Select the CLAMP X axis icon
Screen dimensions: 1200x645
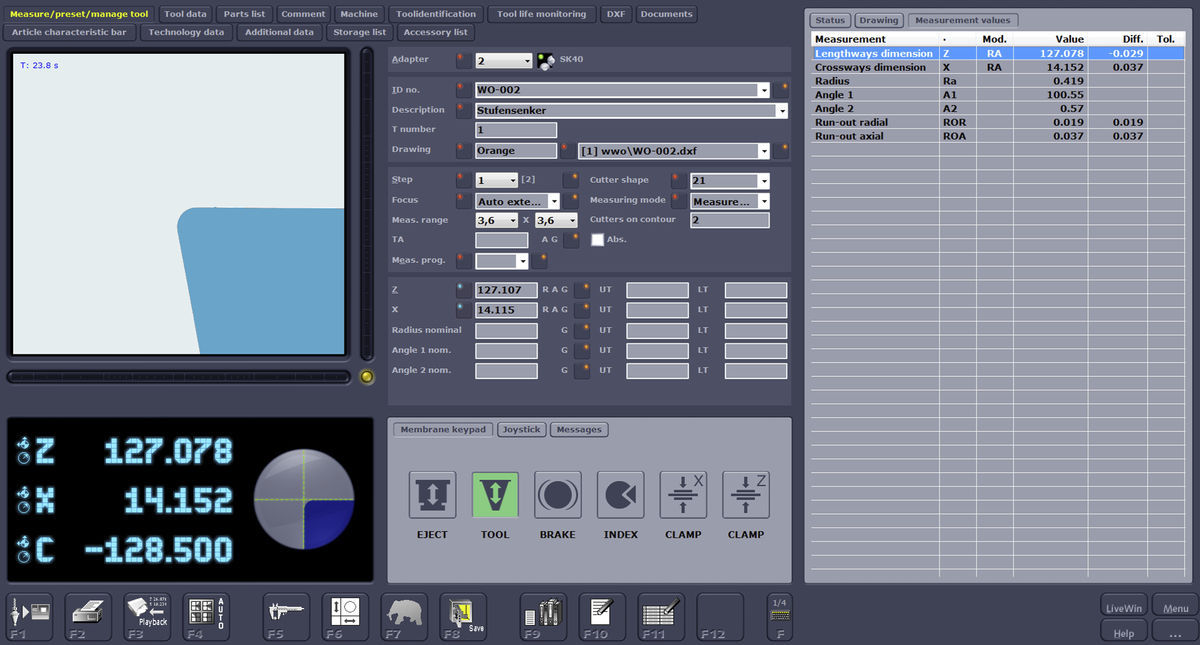pos(683,494)
